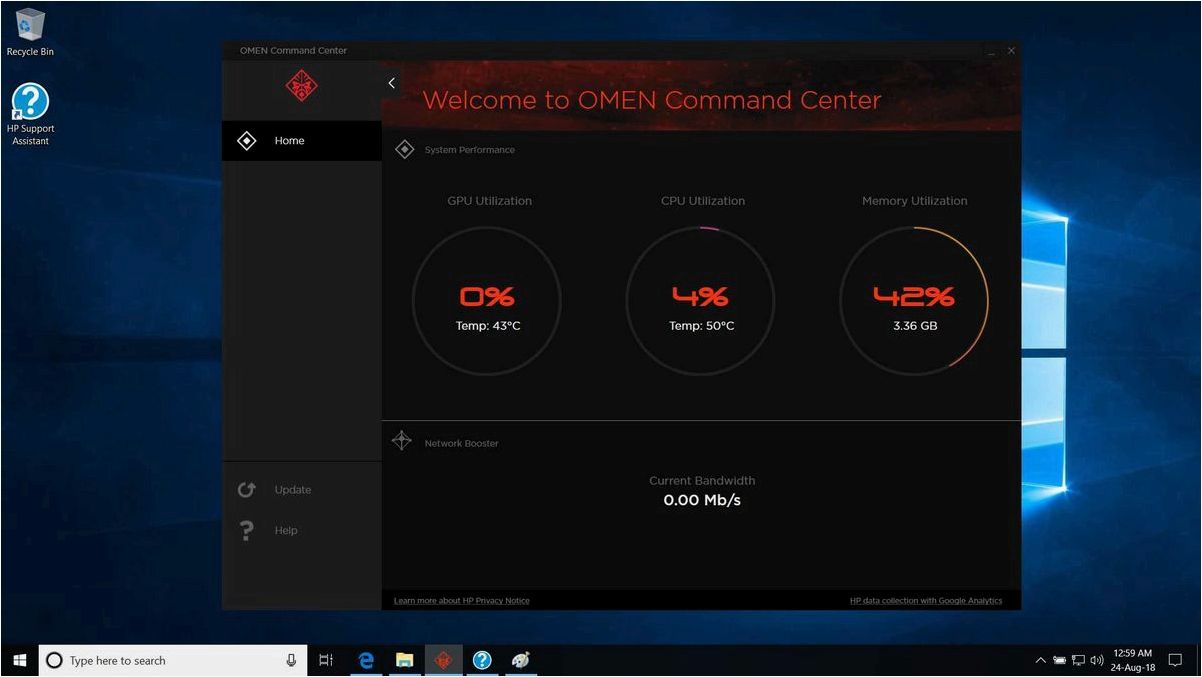Click the Network Booster heading
Viewport: 1202px width, 677px height.
point(461,443)
